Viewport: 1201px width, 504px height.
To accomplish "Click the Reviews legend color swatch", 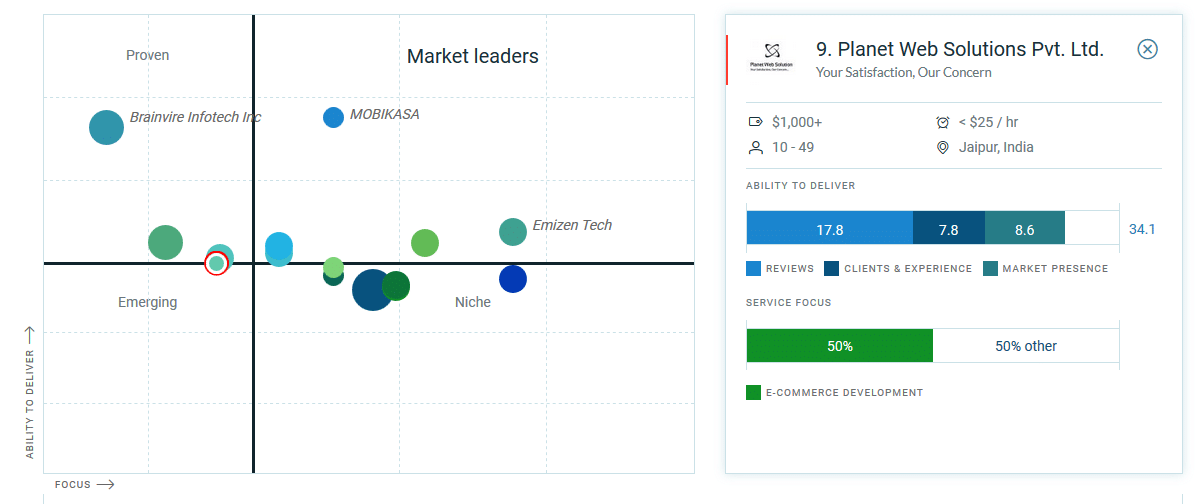I will click(x=754, y=268).
